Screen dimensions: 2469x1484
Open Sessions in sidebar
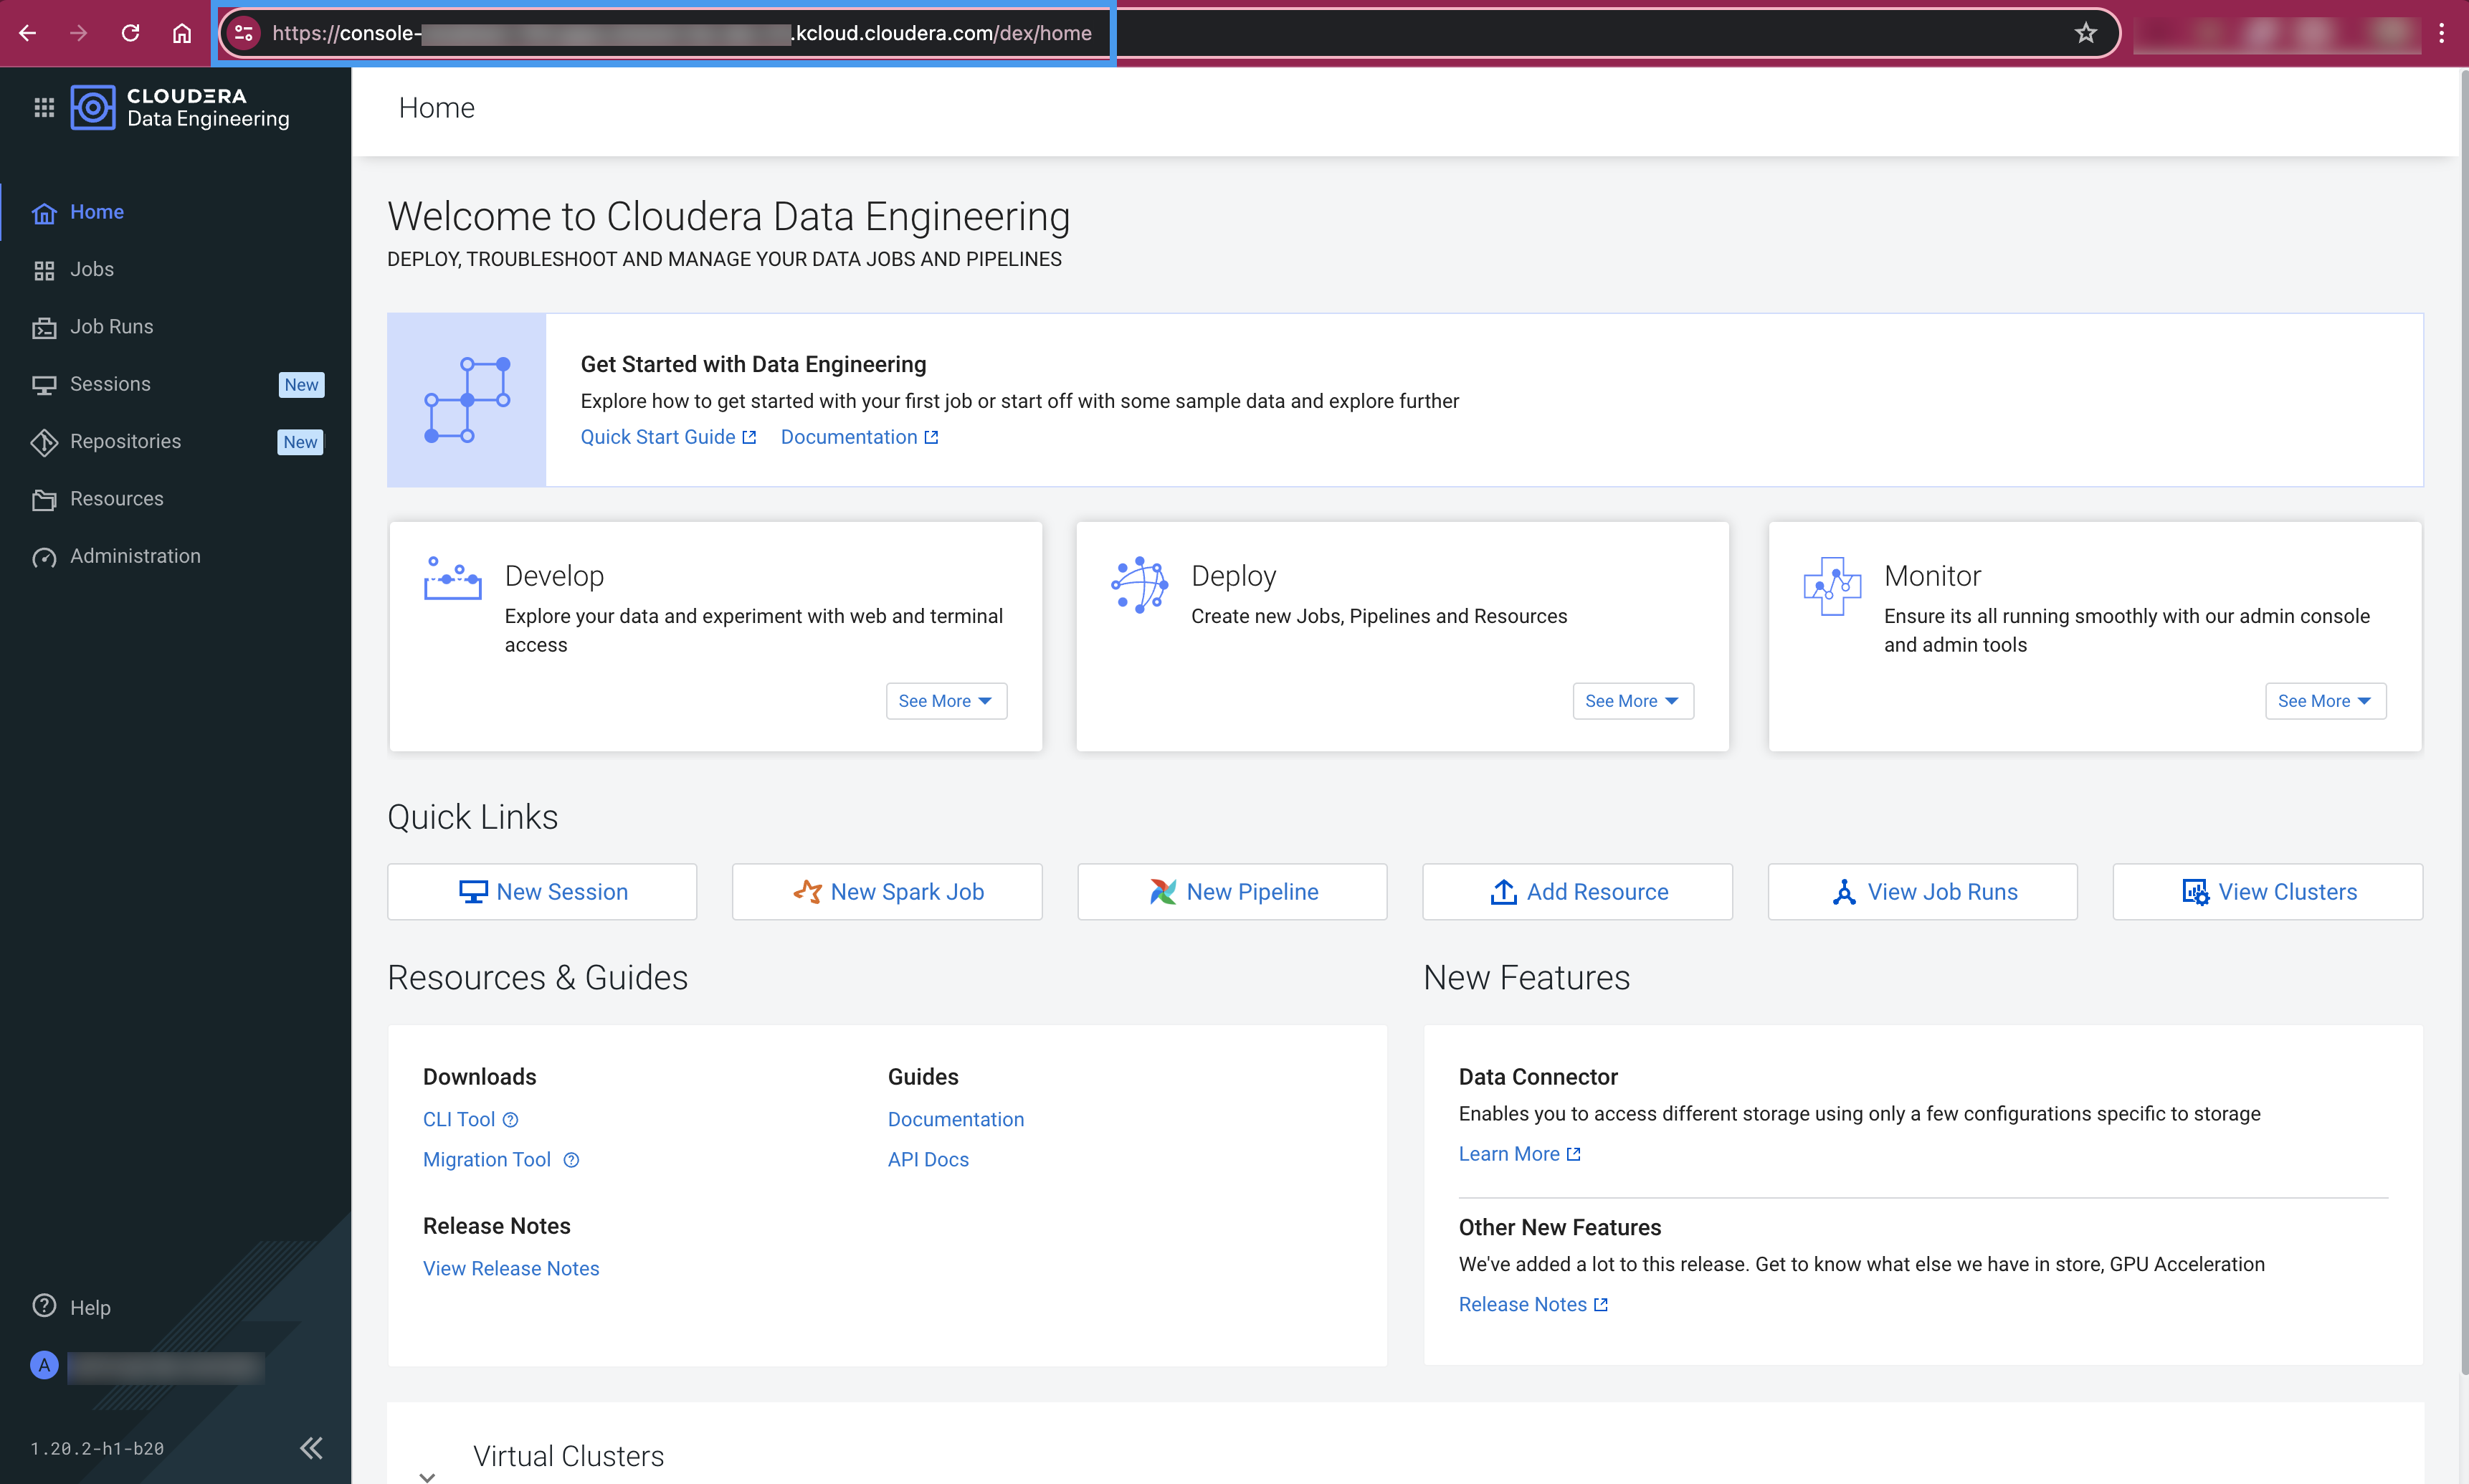110,384
